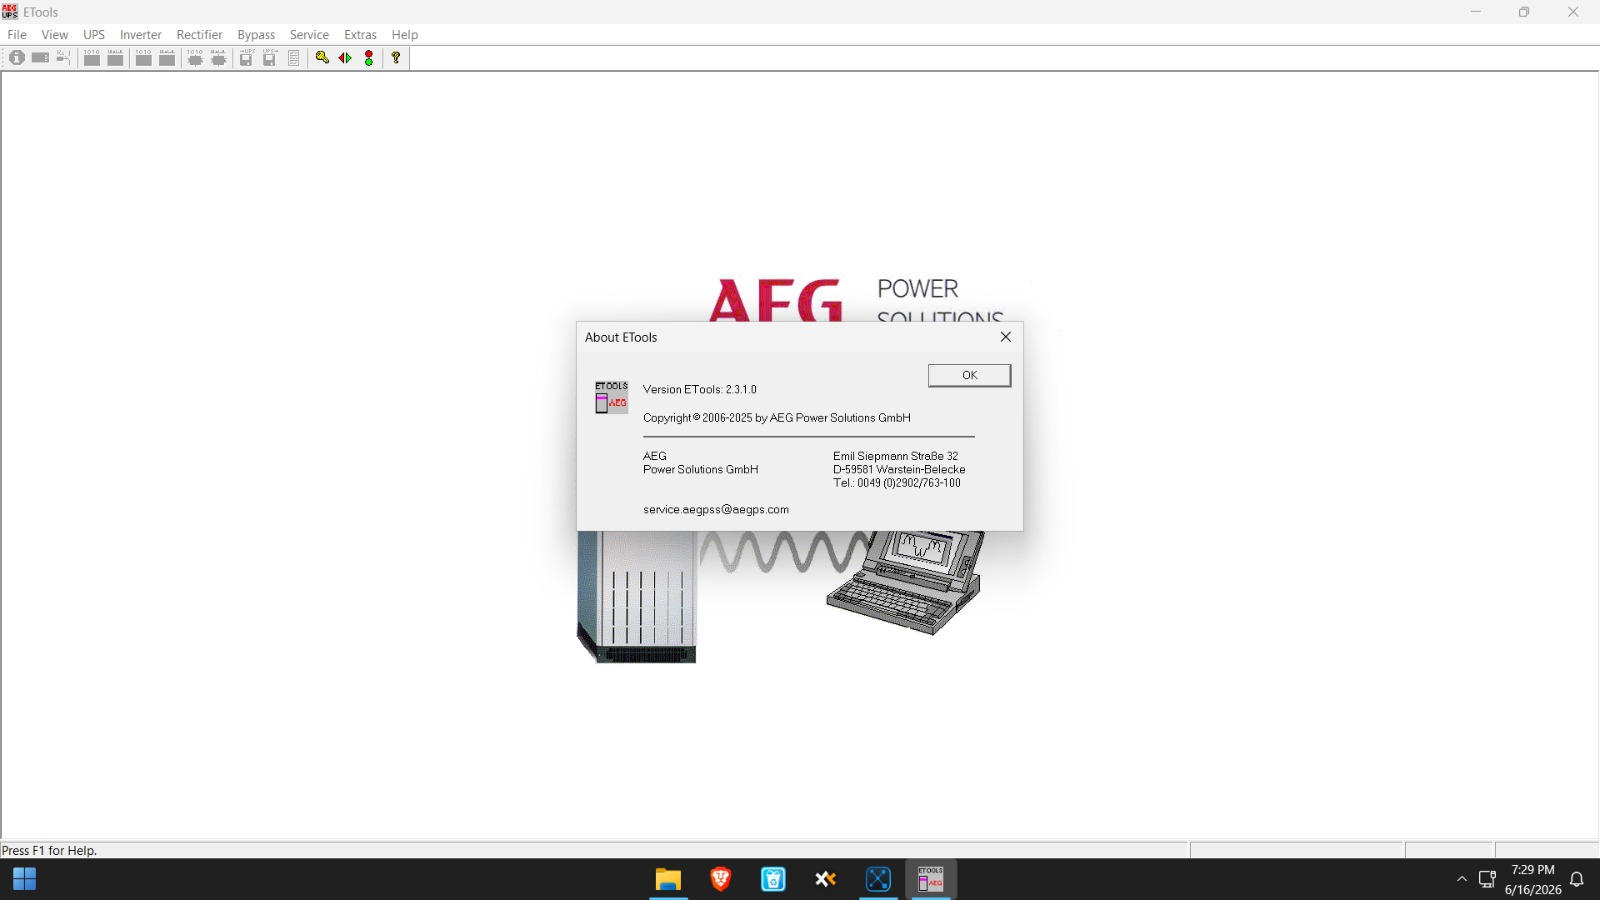Click the UPS cabinet illustration
The height and width of the screenshot is (900, 1600).
pos(637,597)
